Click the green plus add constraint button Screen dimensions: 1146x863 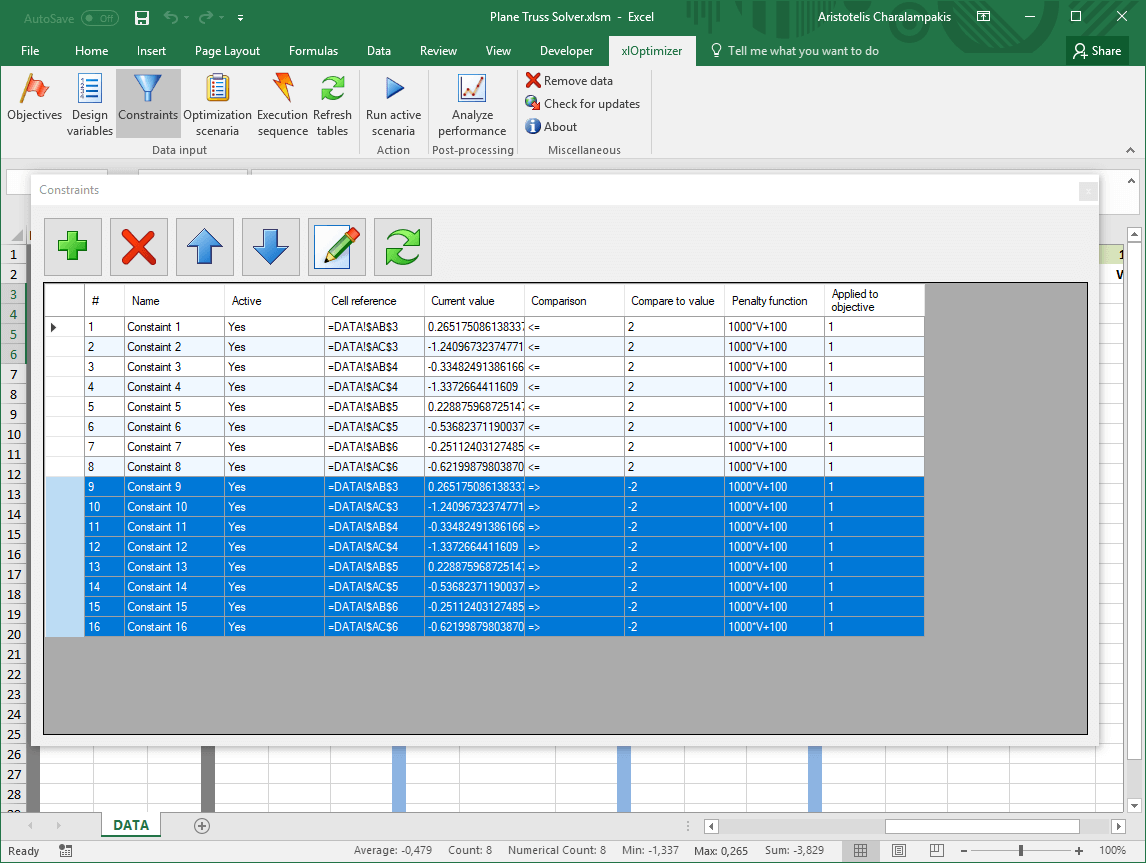[72, 247]
